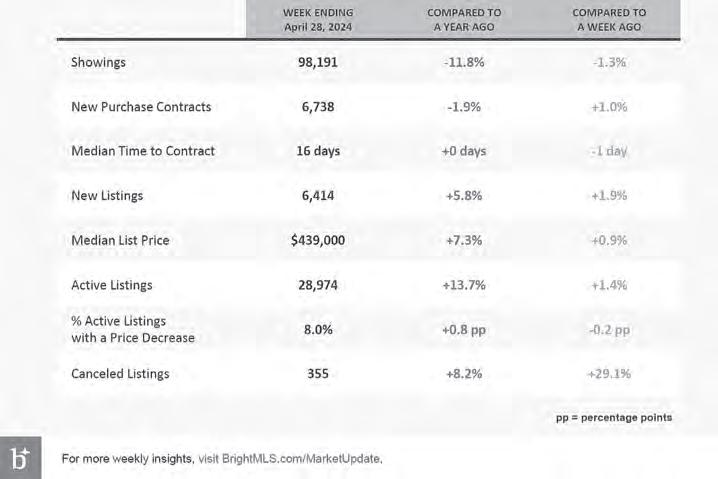Image resolution: width=718 pixels, height=479 pixels.
Task: Click the Compared to a Year Ago header
Action: [464, 20]
